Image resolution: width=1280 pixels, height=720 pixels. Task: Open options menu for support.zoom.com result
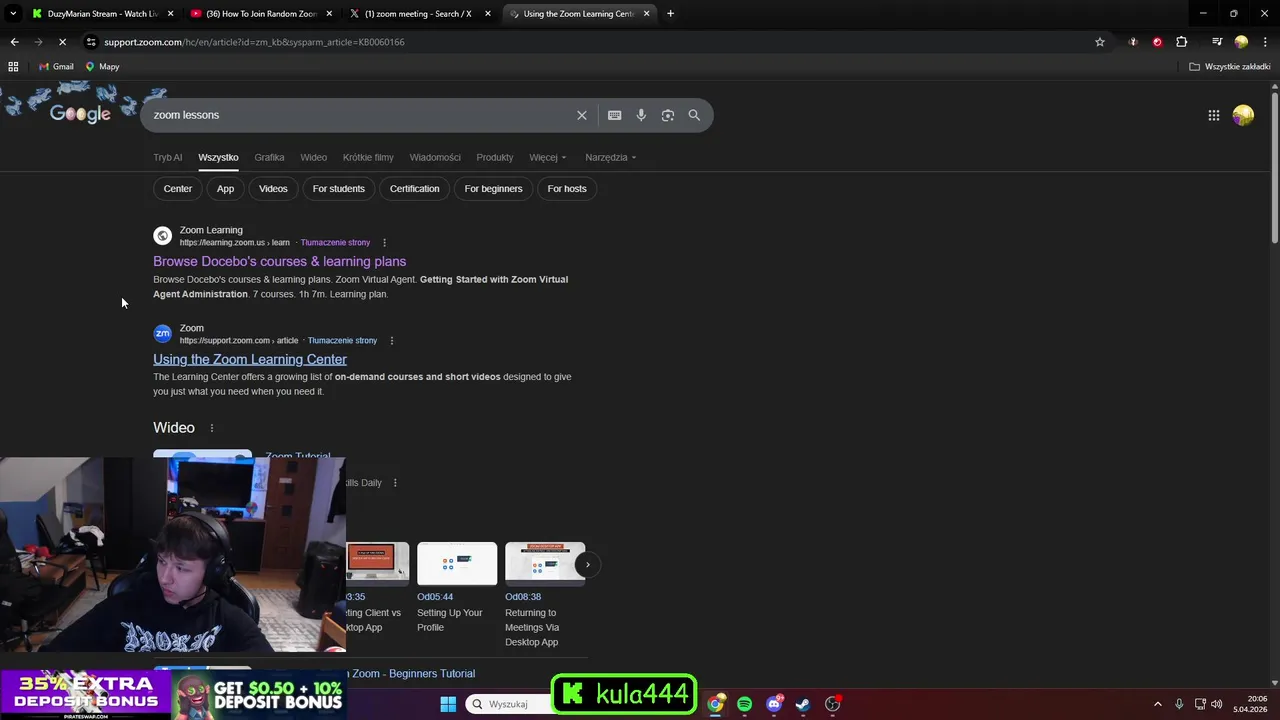tap(391, 341)
